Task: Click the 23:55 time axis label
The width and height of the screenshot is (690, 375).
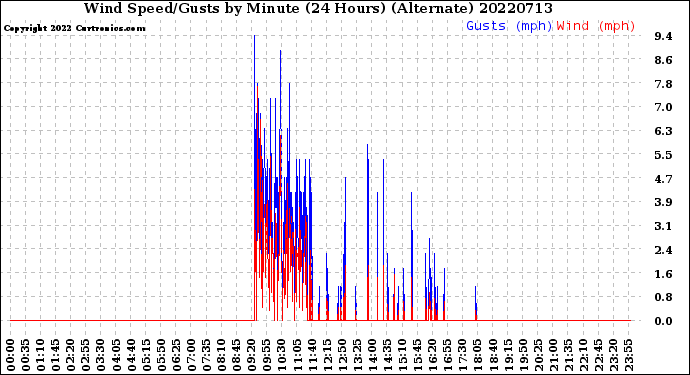Action: (x=628, y=355)
